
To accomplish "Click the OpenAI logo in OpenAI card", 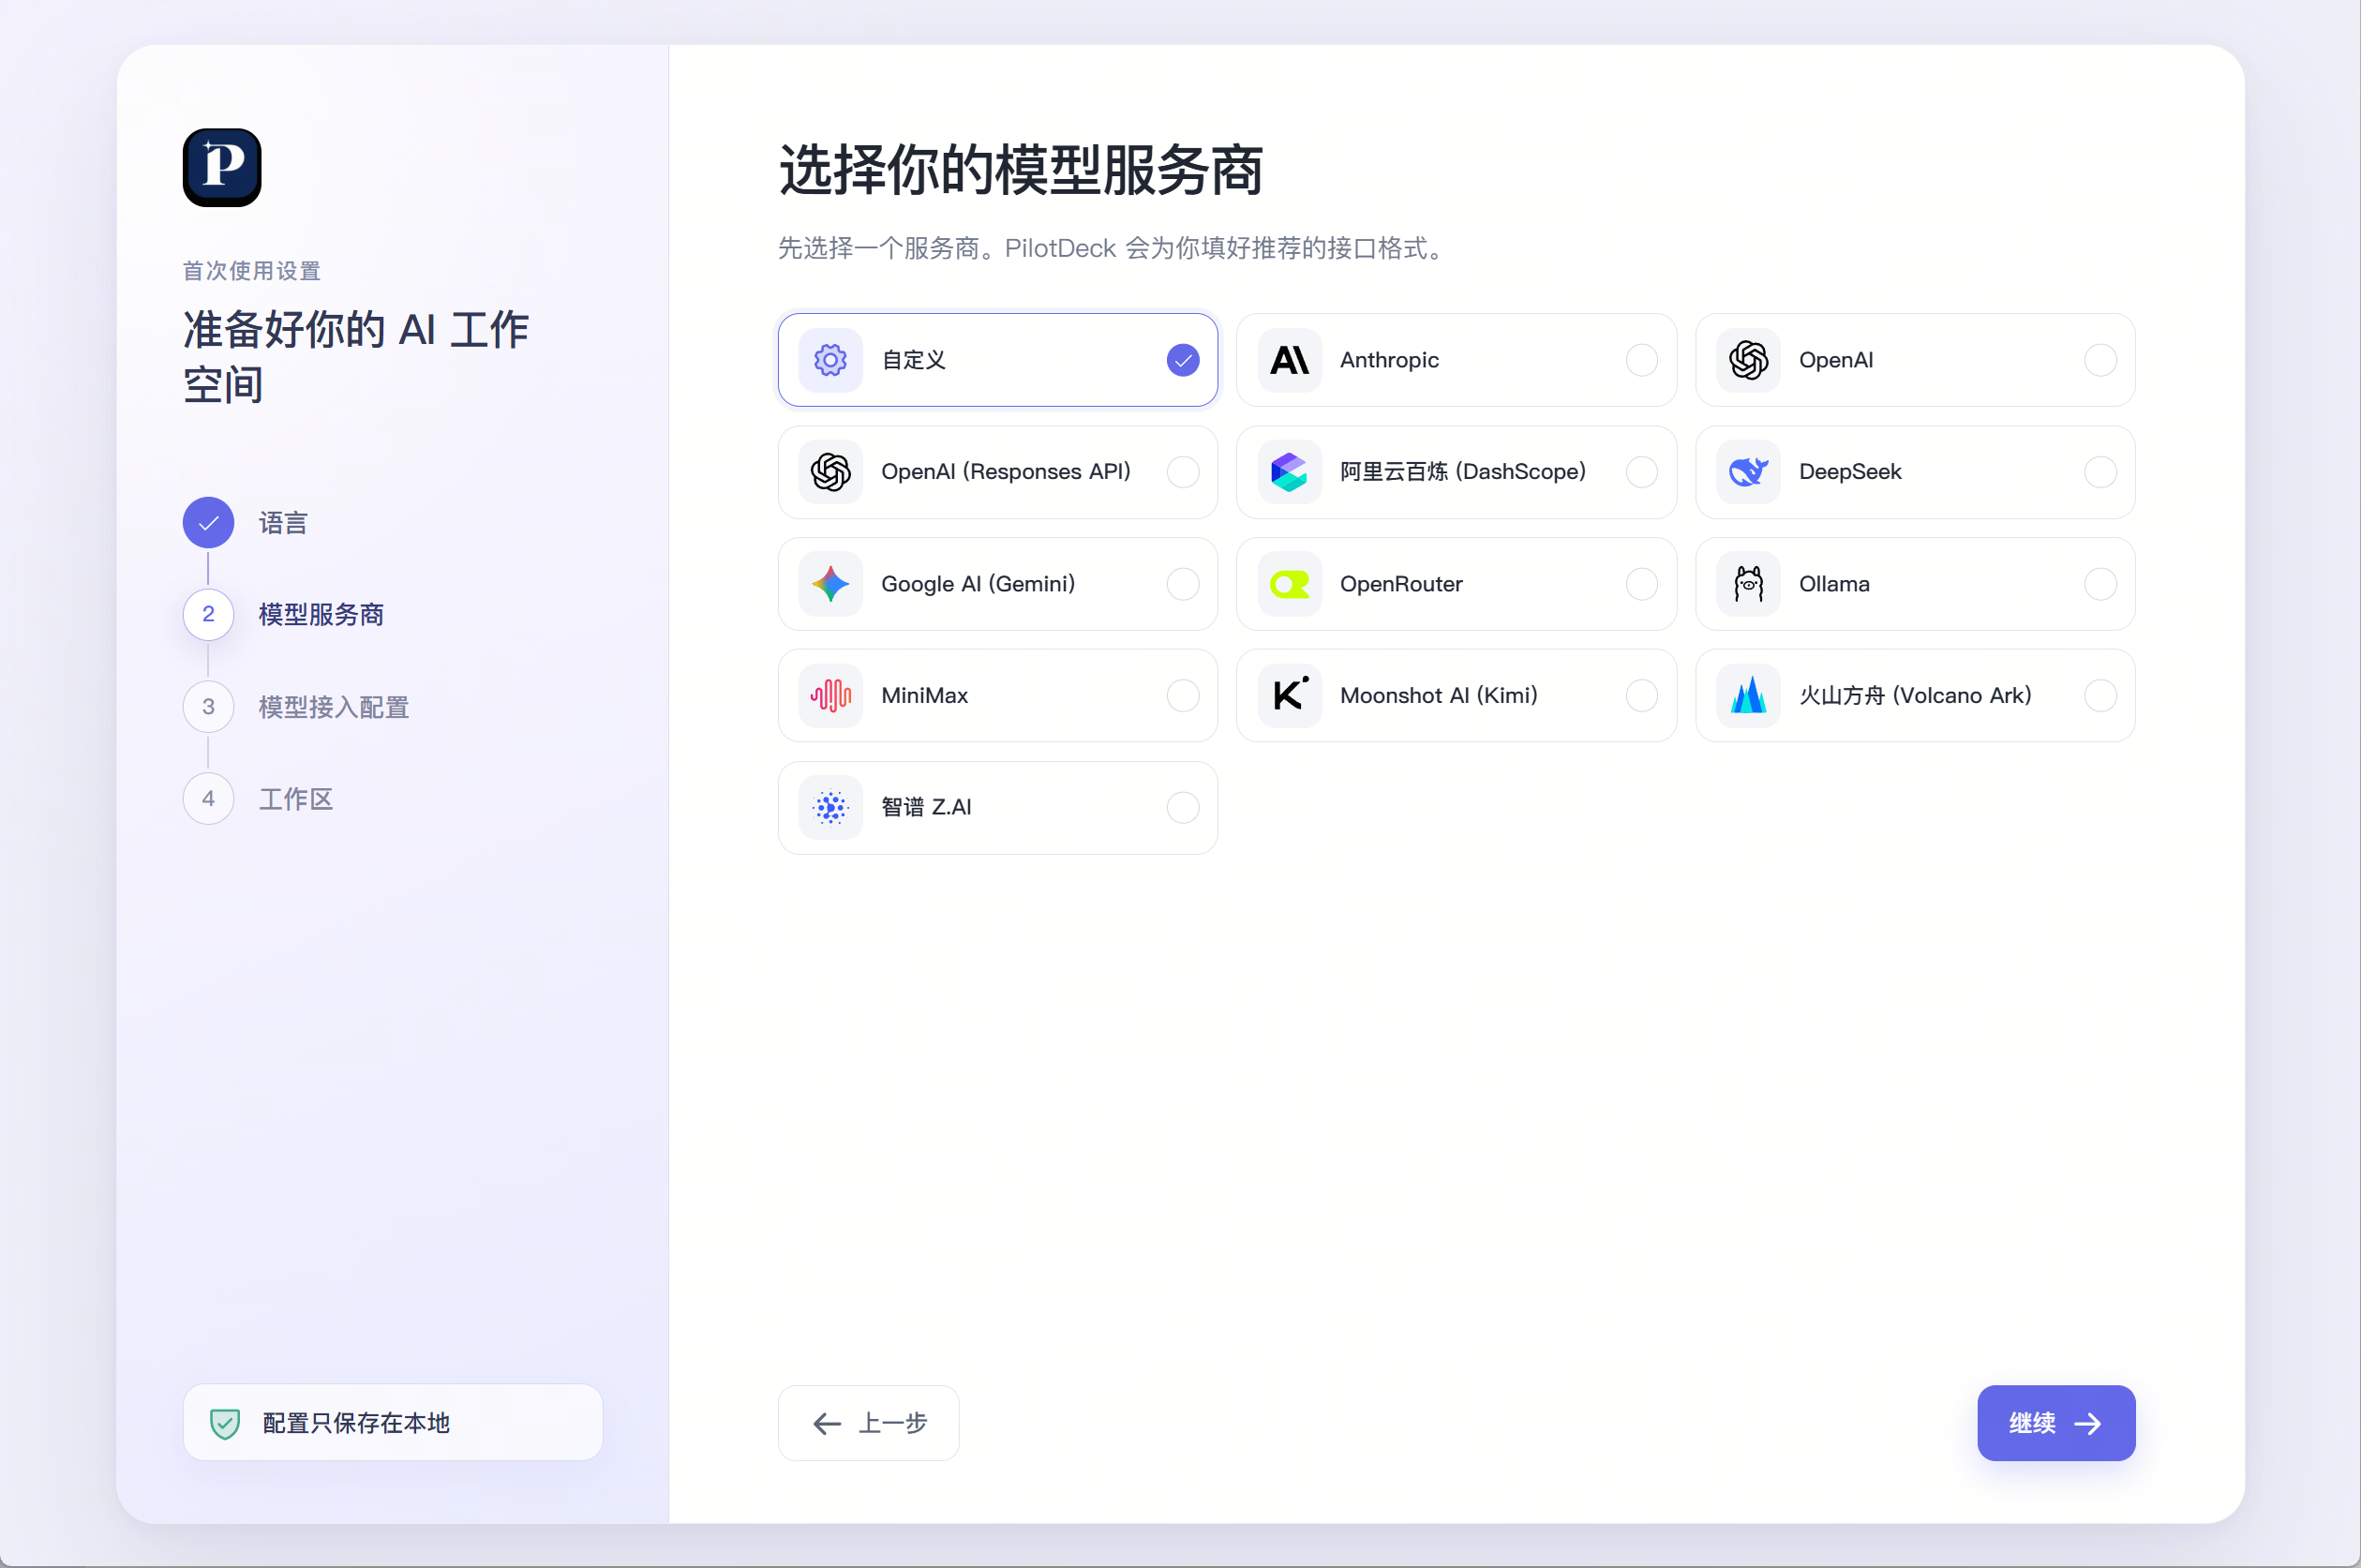I will click(1748, 360).
